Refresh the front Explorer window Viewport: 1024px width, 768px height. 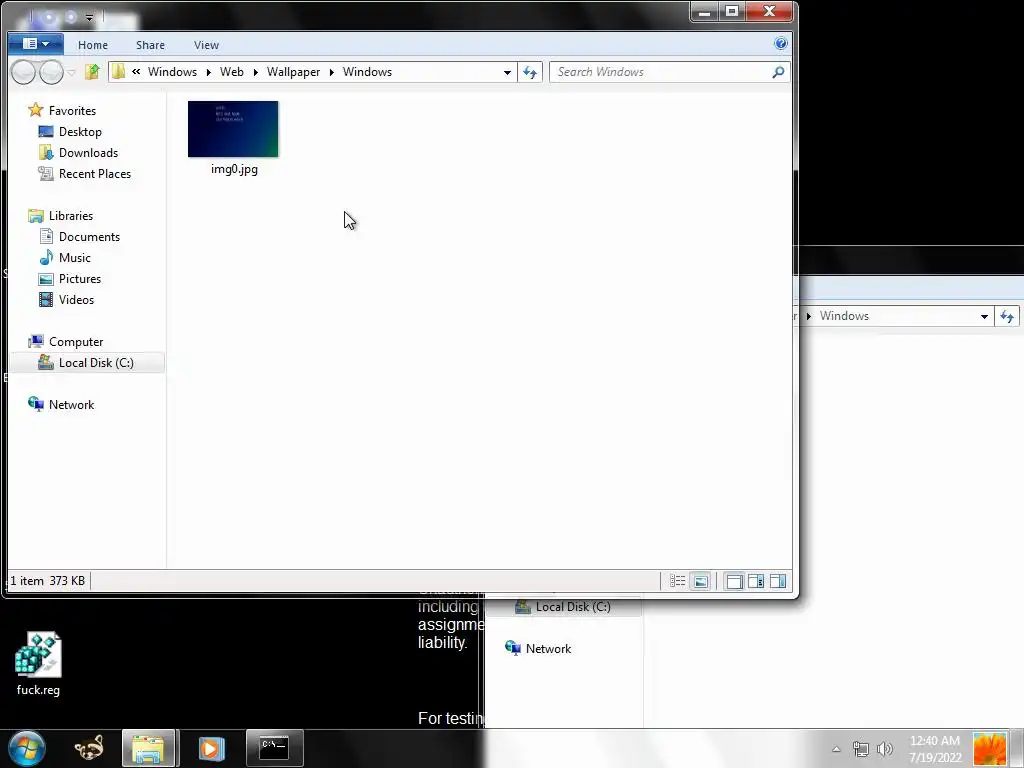coord(530,72)
